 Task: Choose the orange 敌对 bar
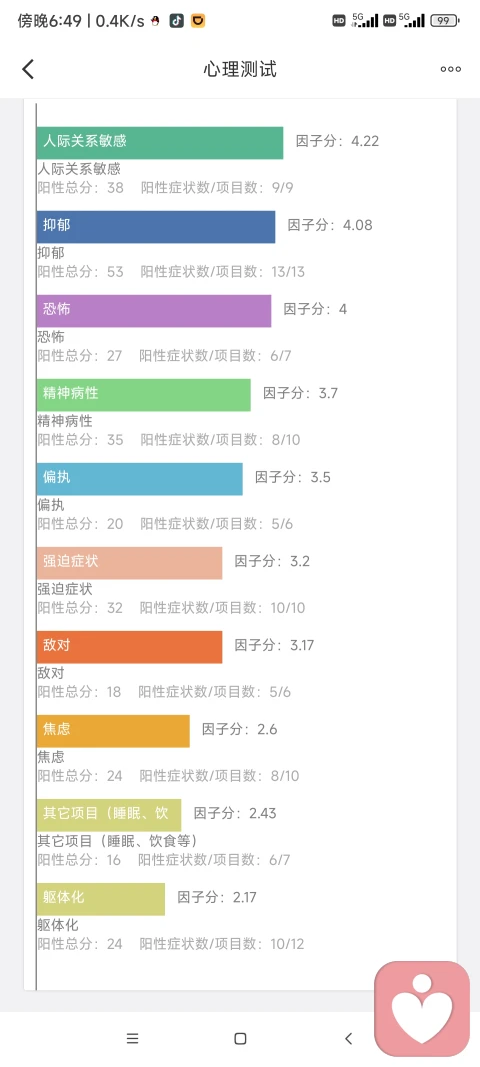129,646
